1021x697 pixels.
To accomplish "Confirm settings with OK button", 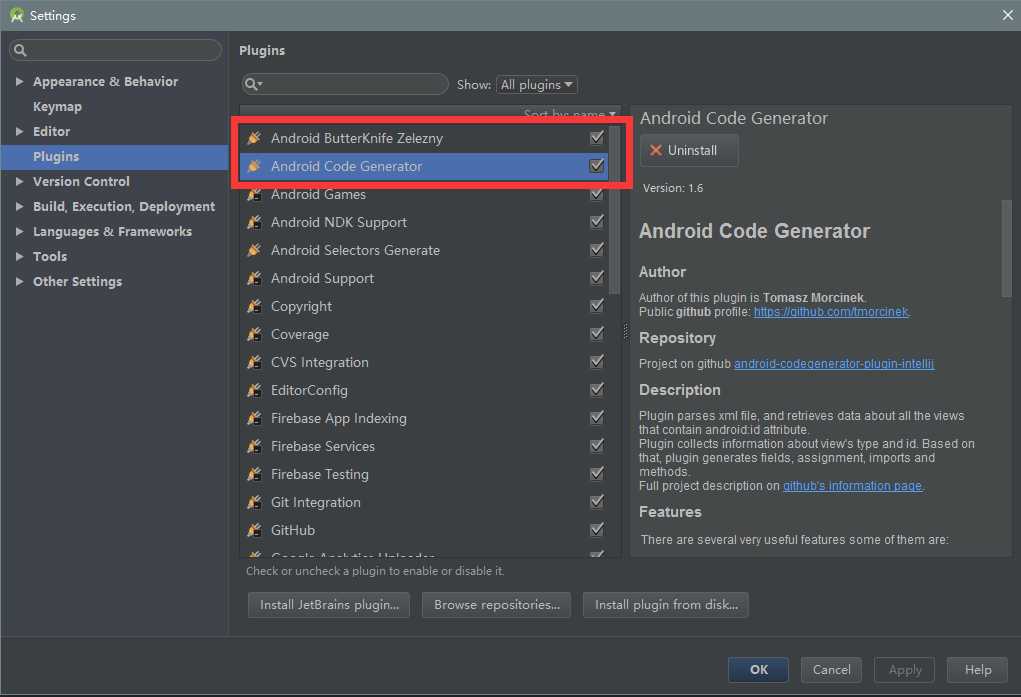I will [759, 670].
